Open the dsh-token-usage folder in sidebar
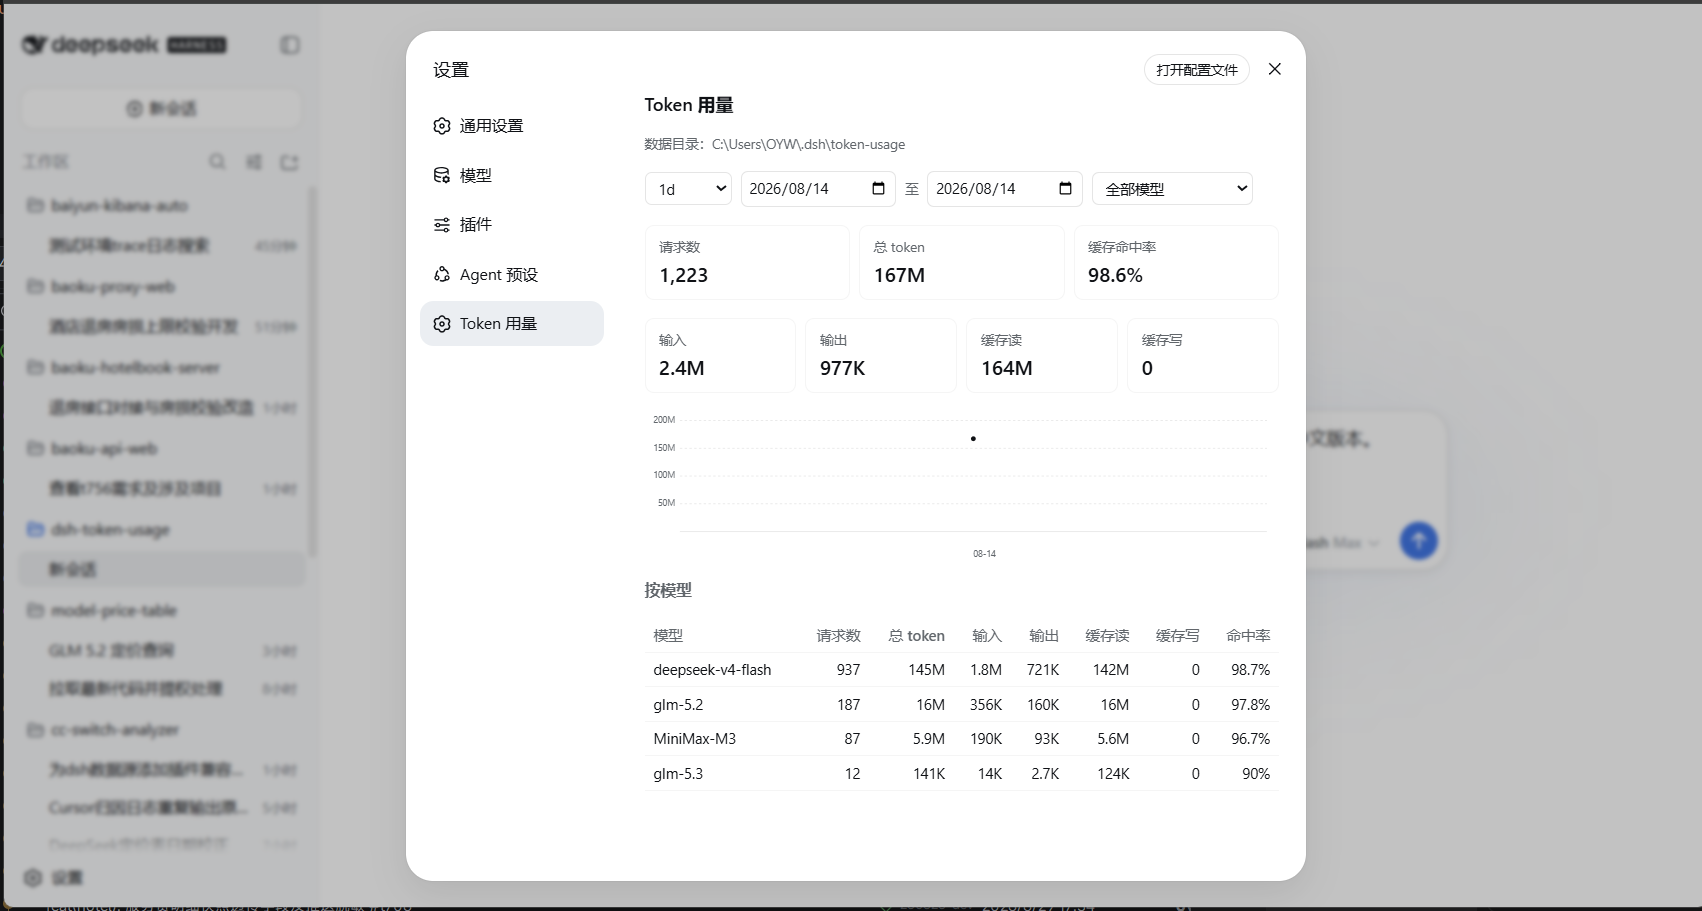 coord(161,530)
